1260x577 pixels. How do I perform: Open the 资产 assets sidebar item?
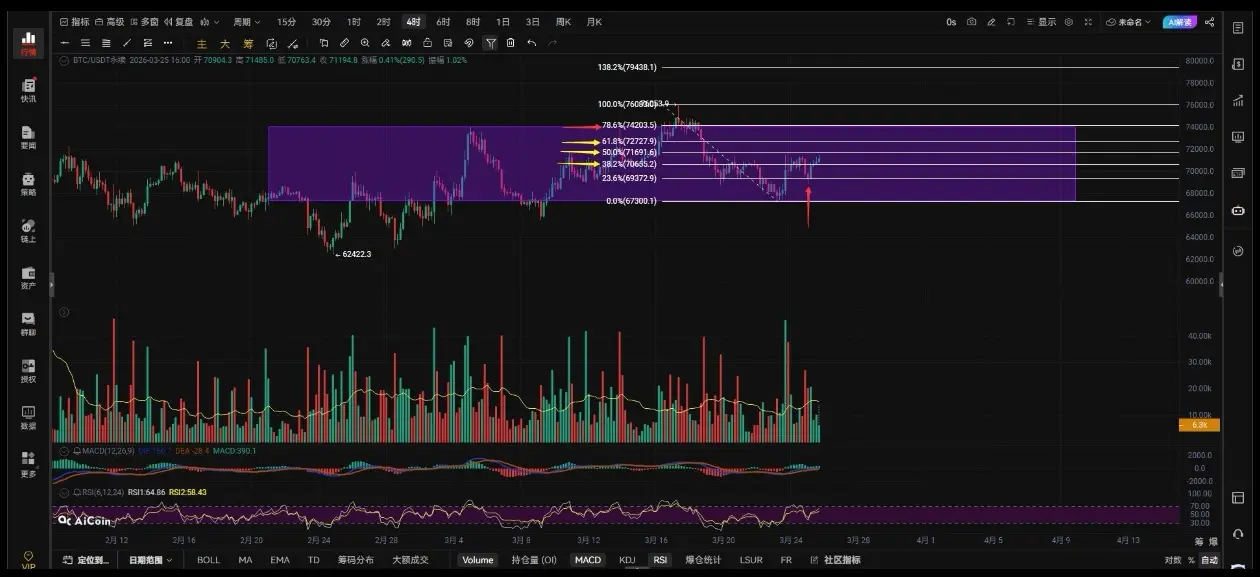pos(28,278)
